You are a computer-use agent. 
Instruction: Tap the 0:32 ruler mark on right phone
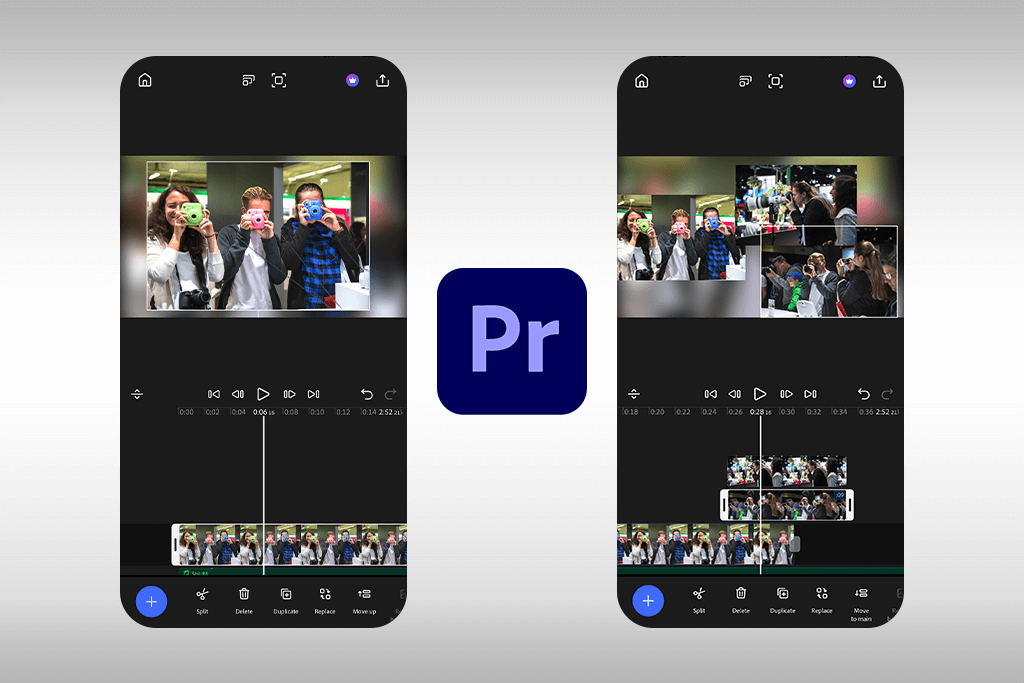[814, 412]
